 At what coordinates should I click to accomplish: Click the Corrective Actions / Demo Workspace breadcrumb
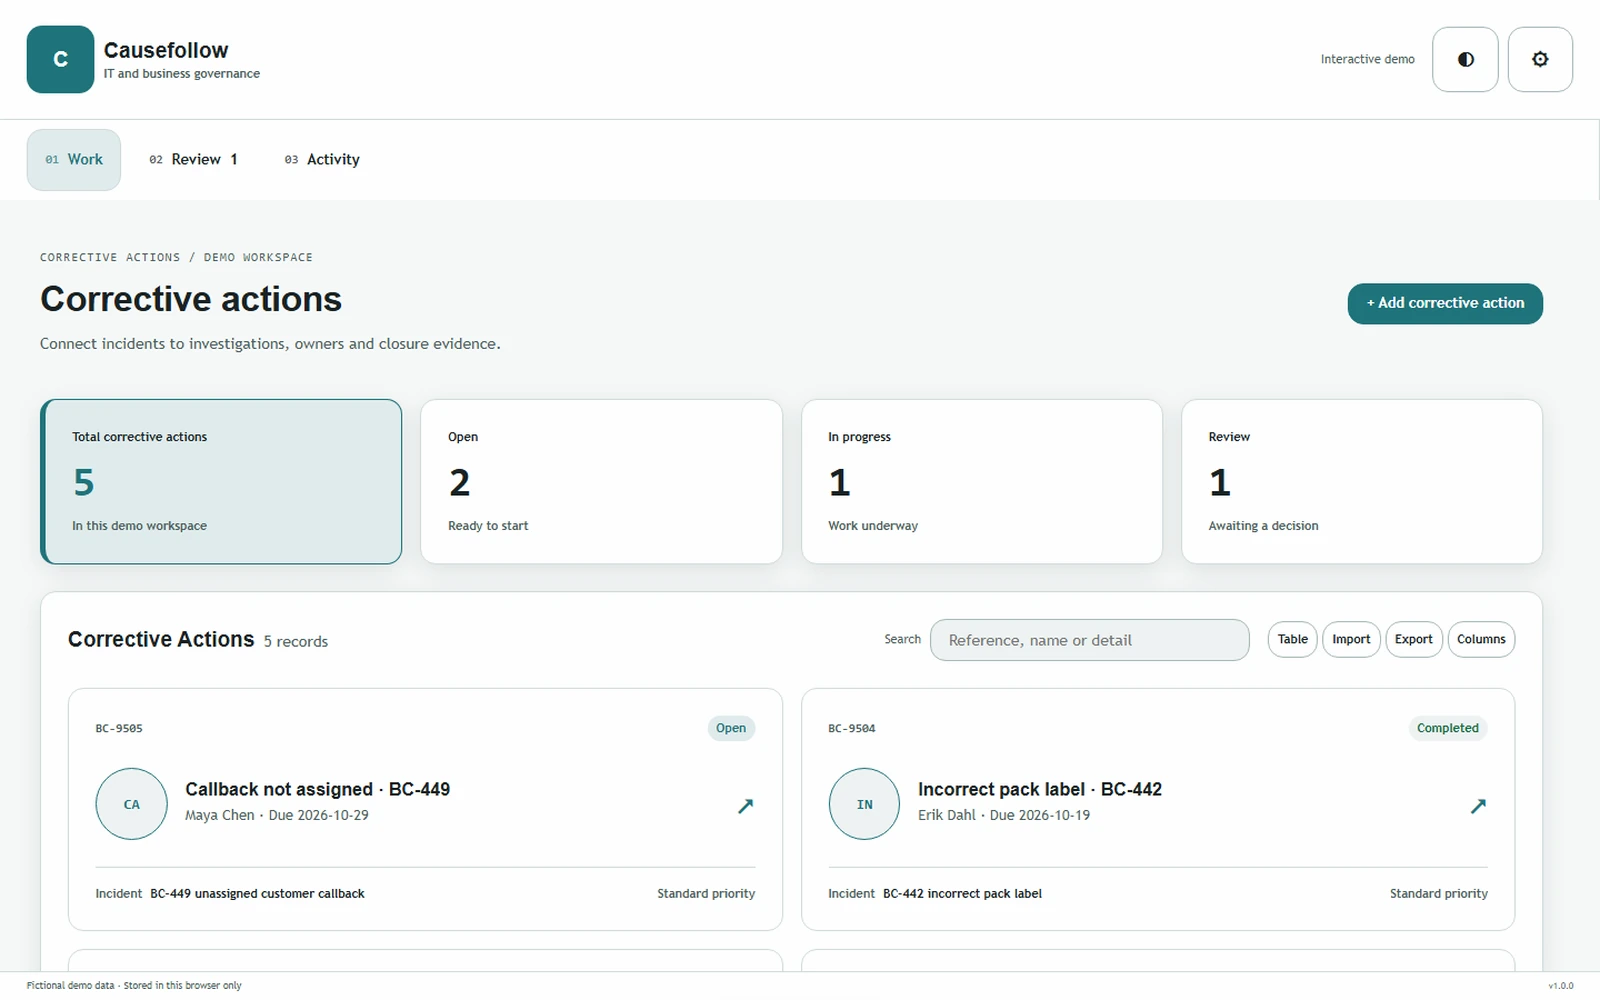tap(176, 257)
